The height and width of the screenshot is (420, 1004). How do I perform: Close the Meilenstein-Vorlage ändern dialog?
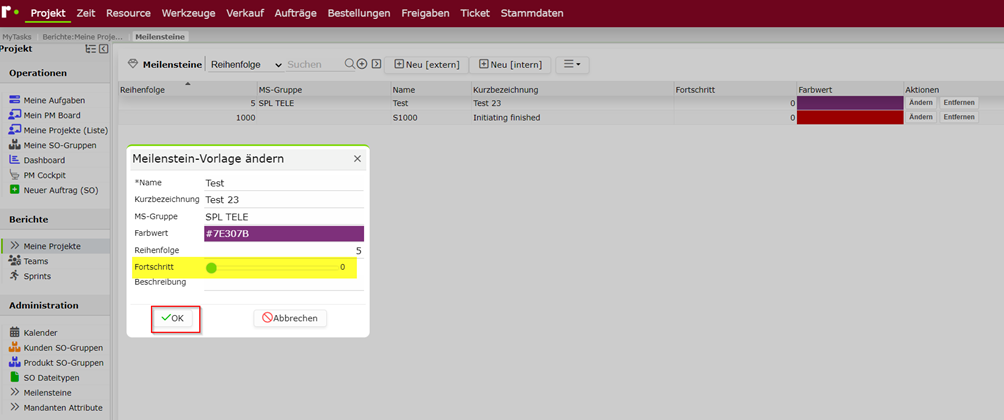tap(357, 159)
